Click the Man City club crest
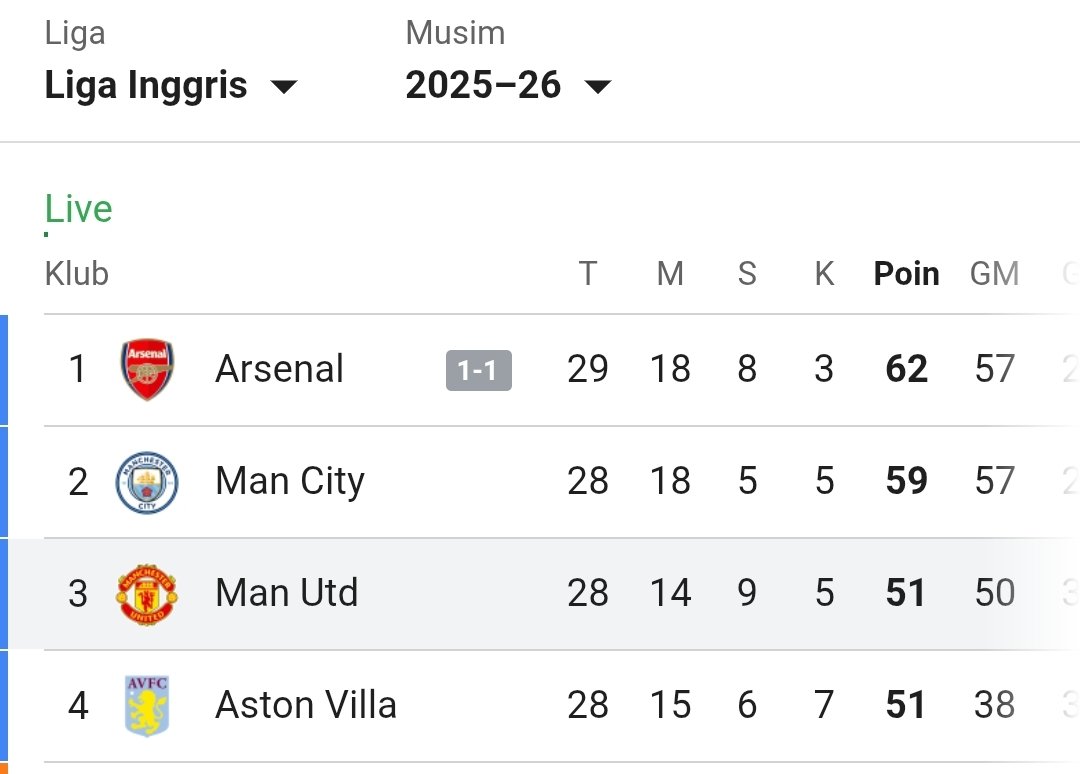This screenshot has height=774, width=1080. [147, 482]
